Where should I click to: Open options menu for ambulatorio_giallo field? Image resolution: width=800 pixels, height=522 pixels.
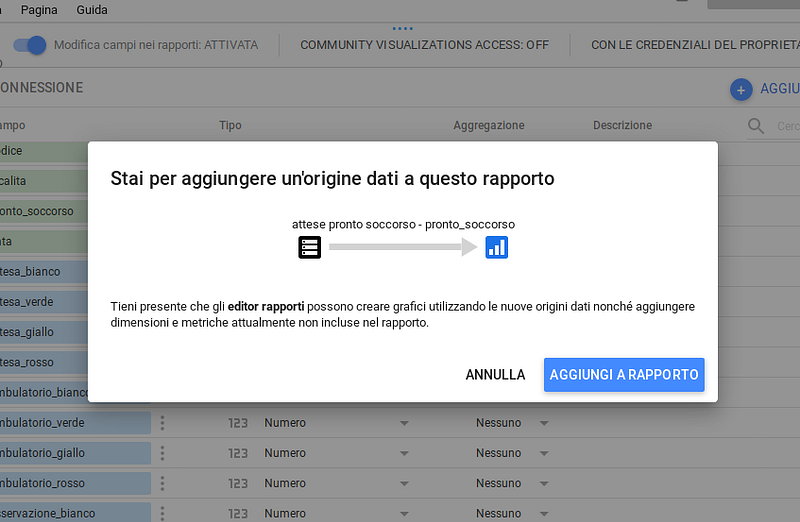point(162,453)
